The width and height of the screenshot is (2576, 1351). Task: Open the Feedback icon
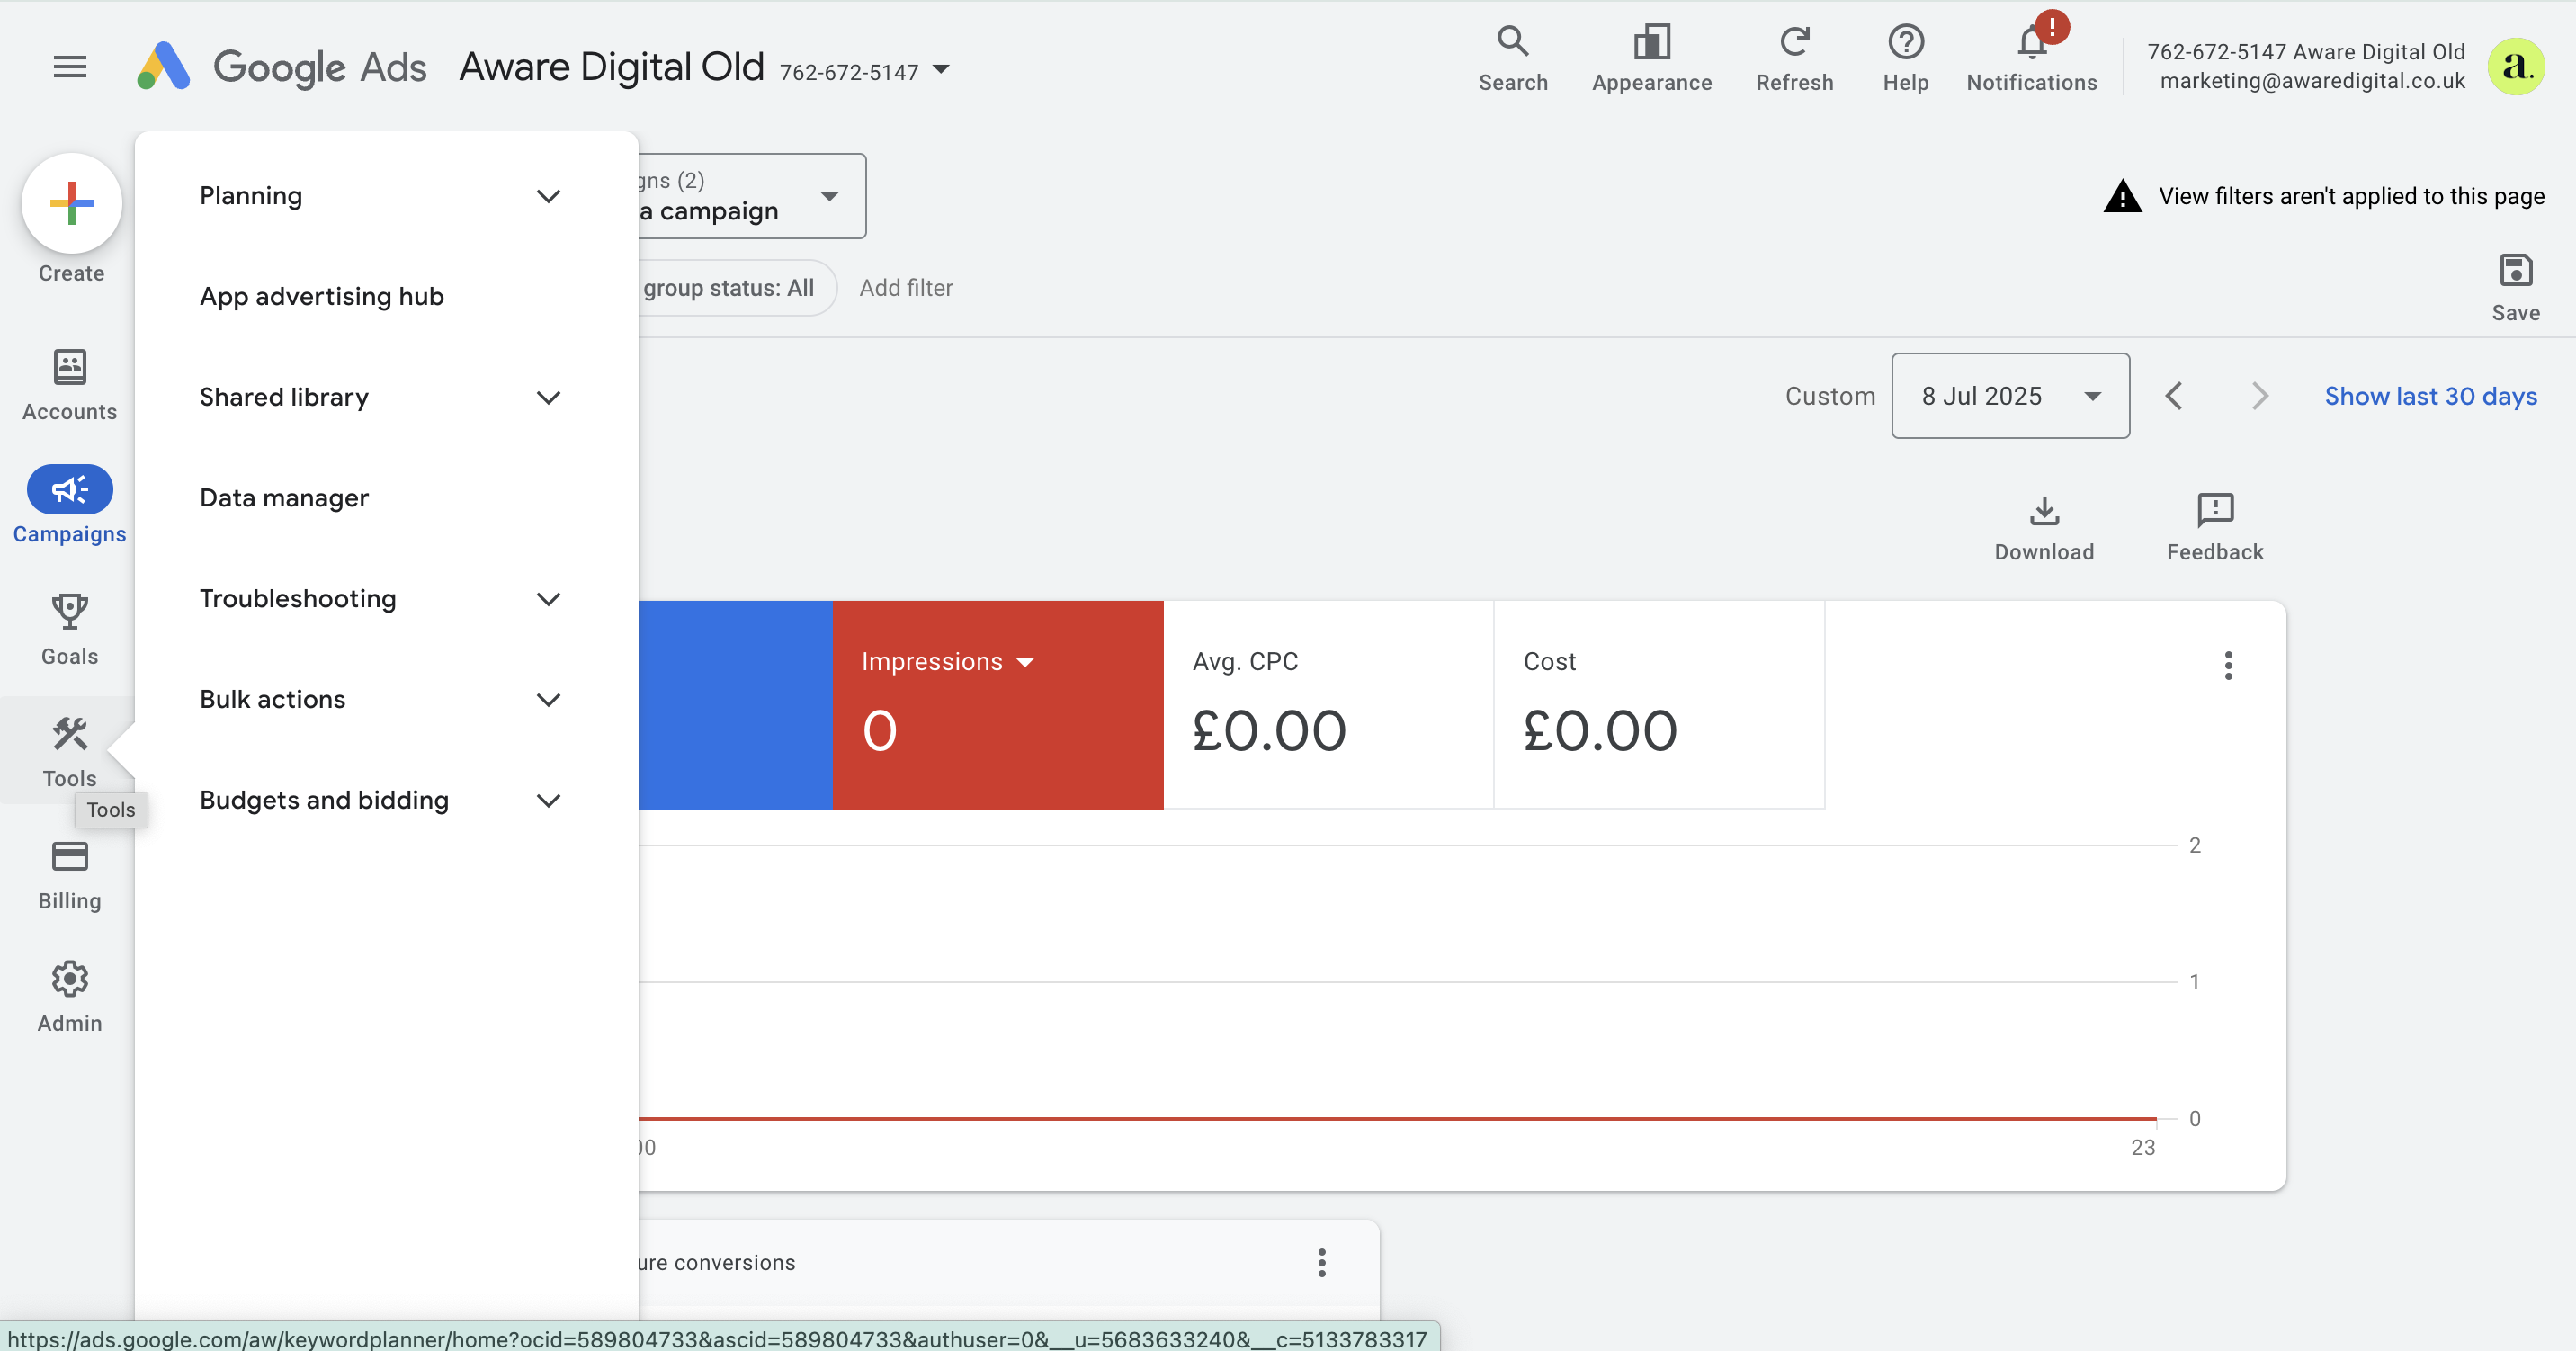coord(2215,528)
